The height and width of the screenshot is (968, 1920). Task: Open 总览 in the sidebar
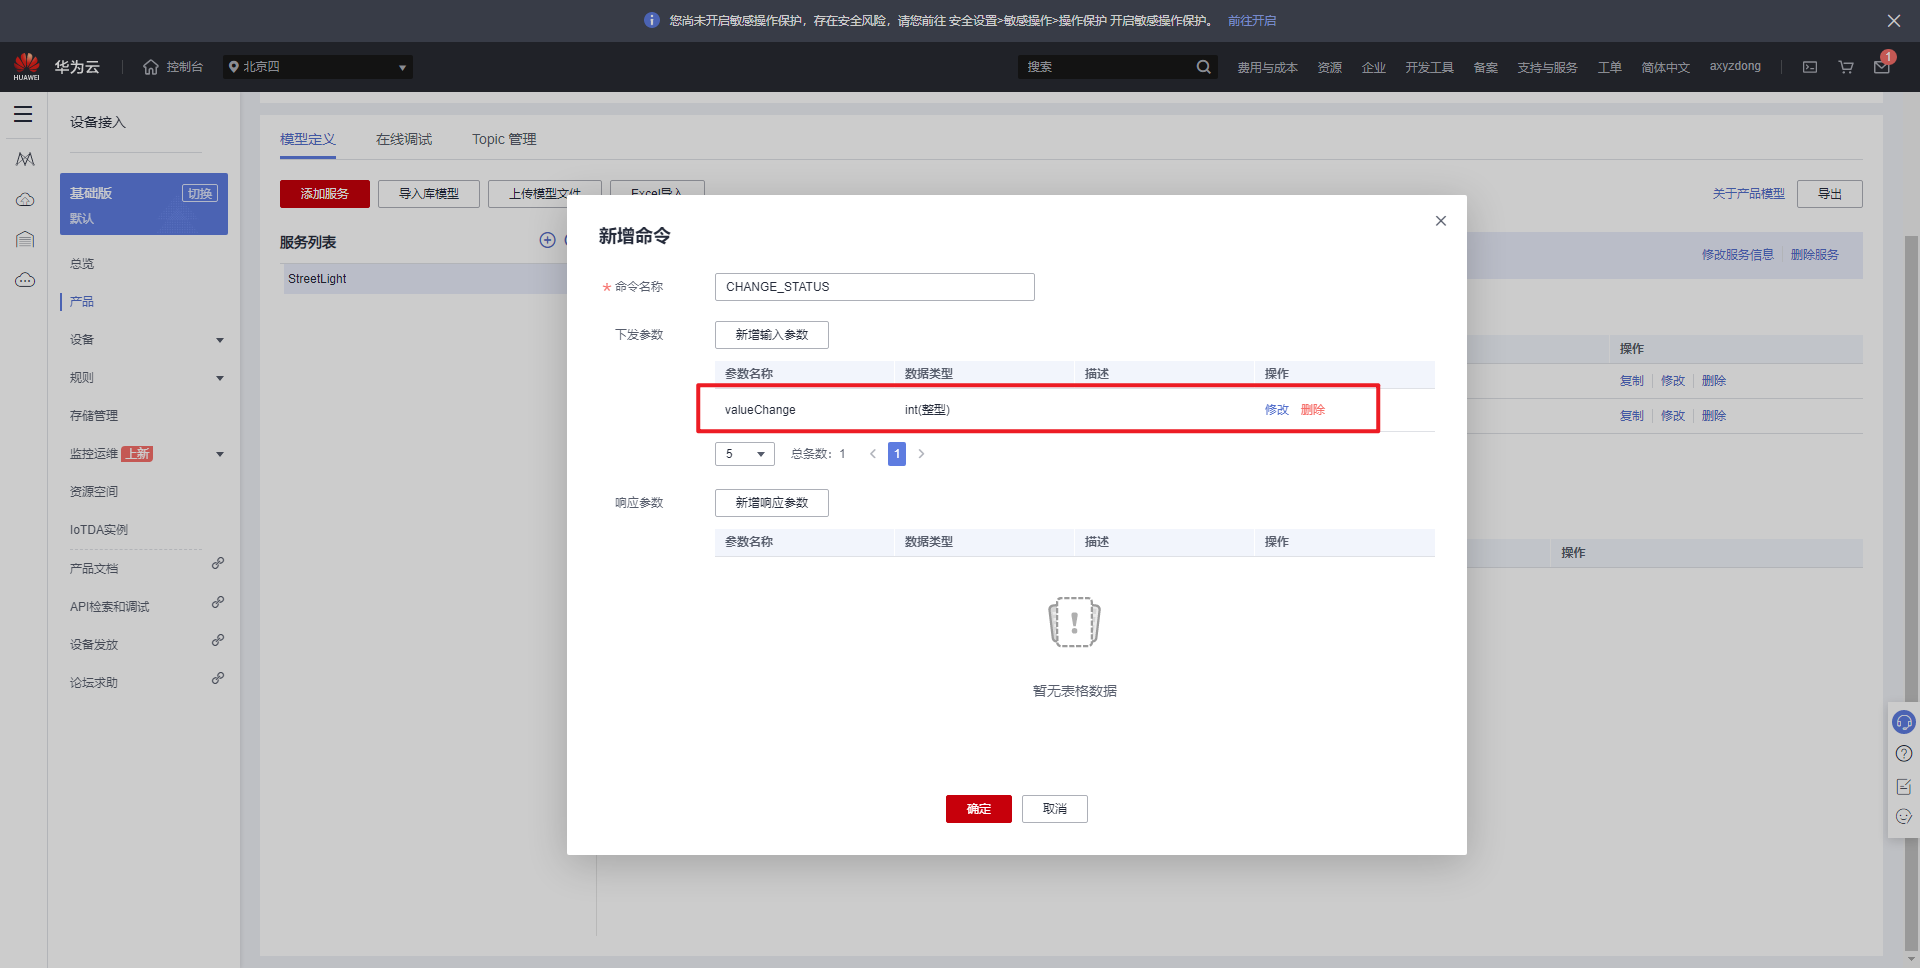[82, 264]
